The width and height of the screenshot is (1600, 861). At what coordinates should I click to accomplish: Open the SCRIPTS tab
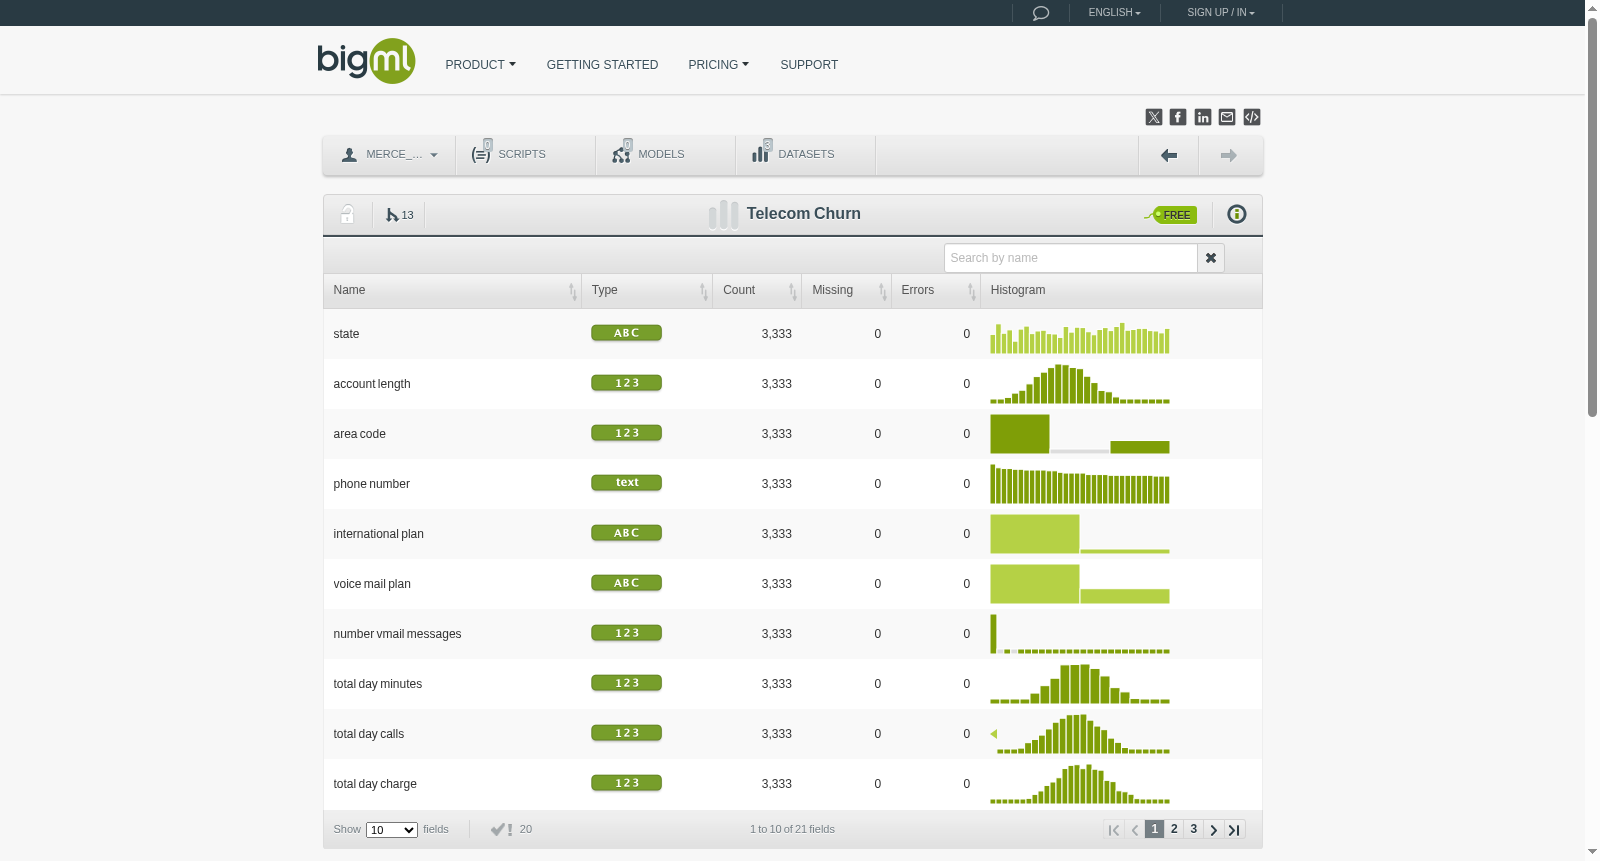[525, 155]
